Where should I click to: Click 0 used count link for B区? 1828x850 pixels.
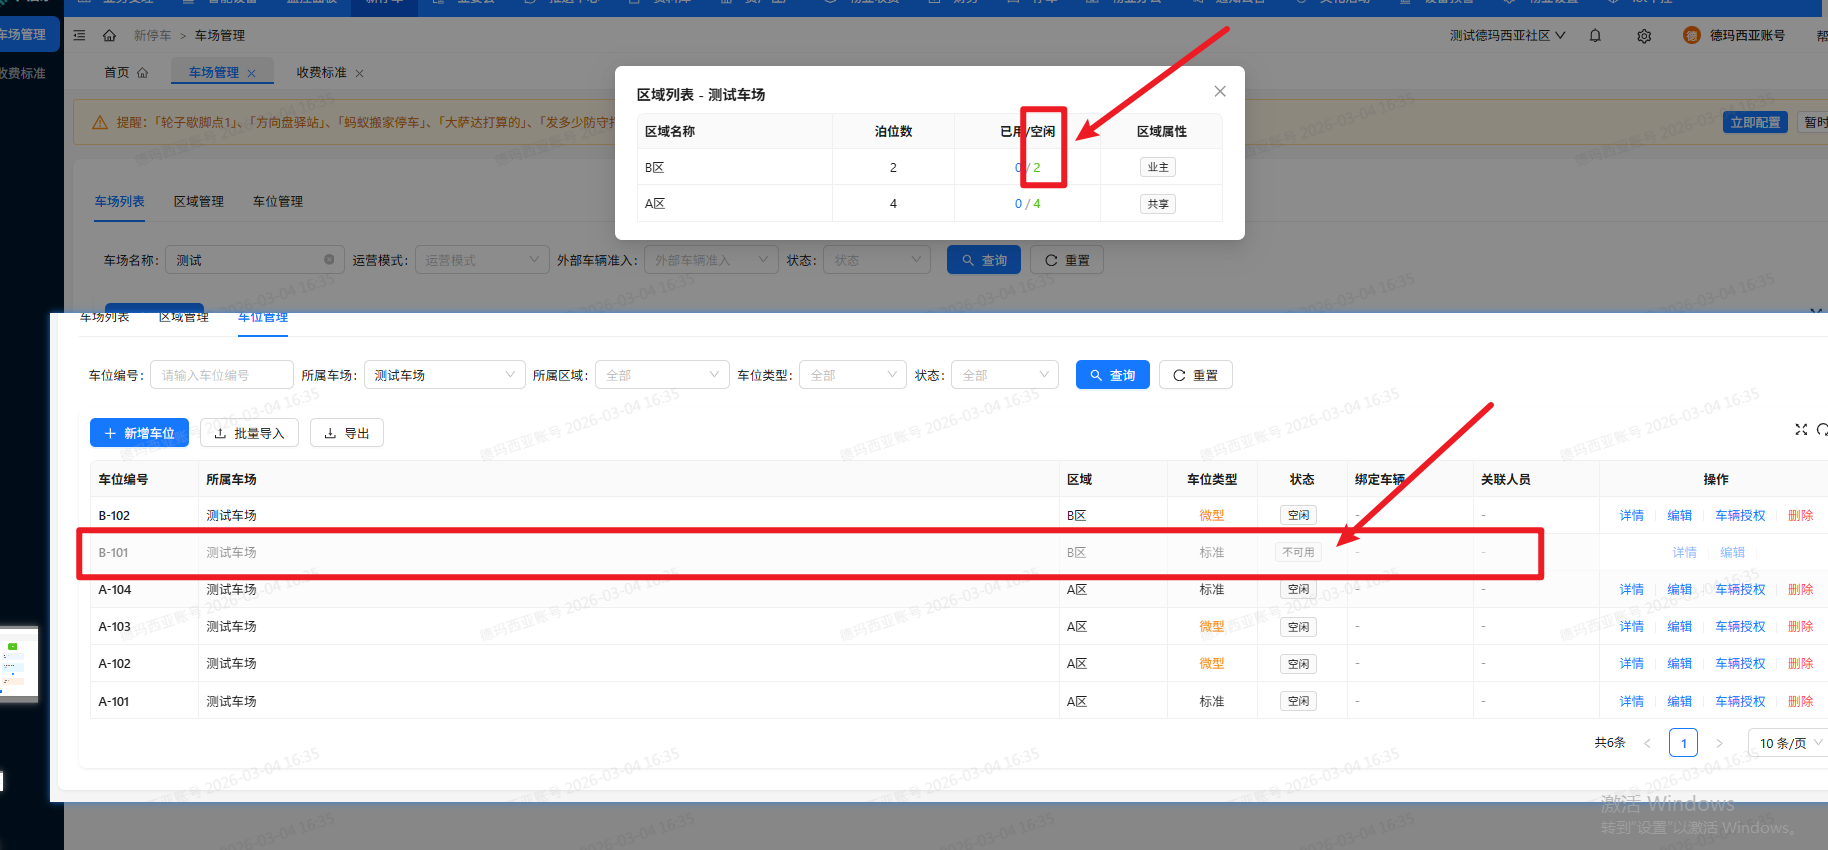click(x=1018, y=167)
